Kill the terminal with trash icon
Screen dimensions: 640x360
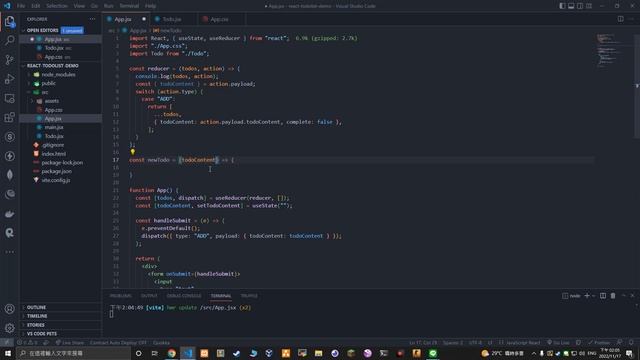(x=613, y=296)
